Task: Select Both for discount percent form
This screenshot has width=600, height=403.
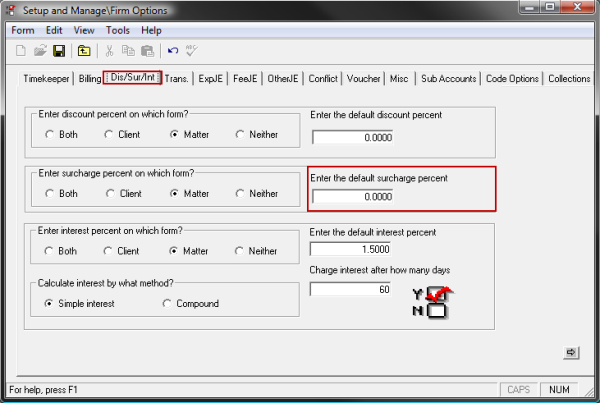Action: (51, 134)
